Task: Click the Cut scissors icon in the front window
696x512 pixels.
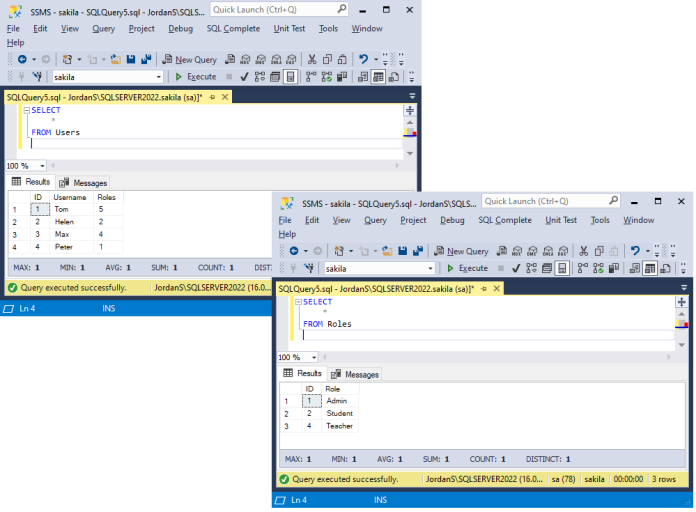Action: [x=586, y=251]
